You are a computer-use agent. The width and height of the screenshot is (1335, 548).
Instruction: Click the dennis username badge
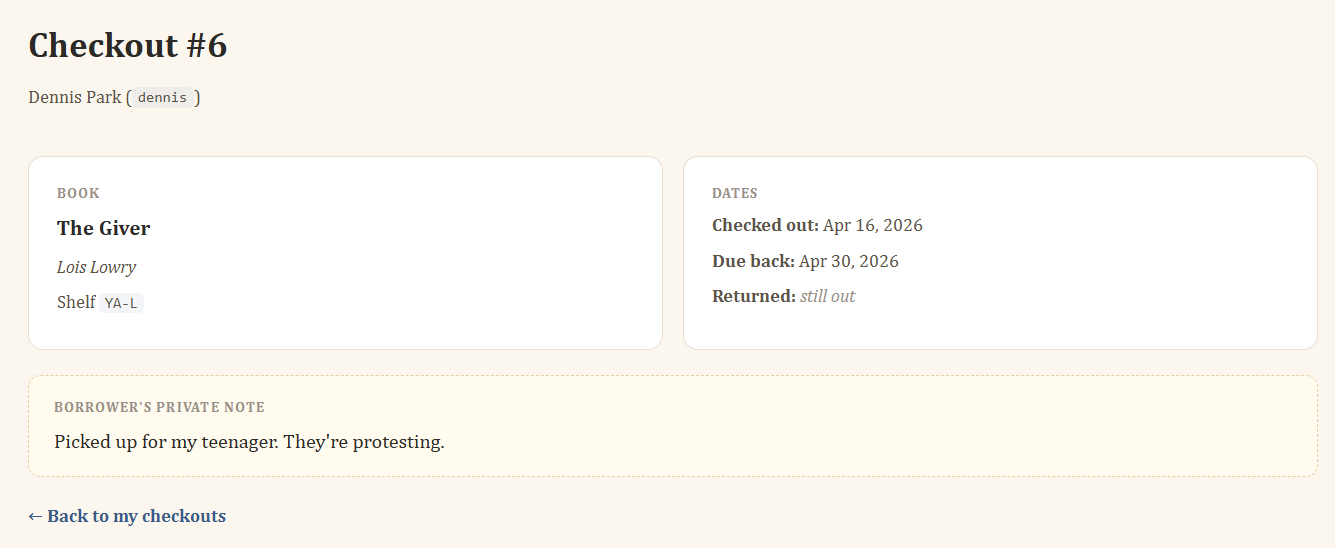pos(162,98)
